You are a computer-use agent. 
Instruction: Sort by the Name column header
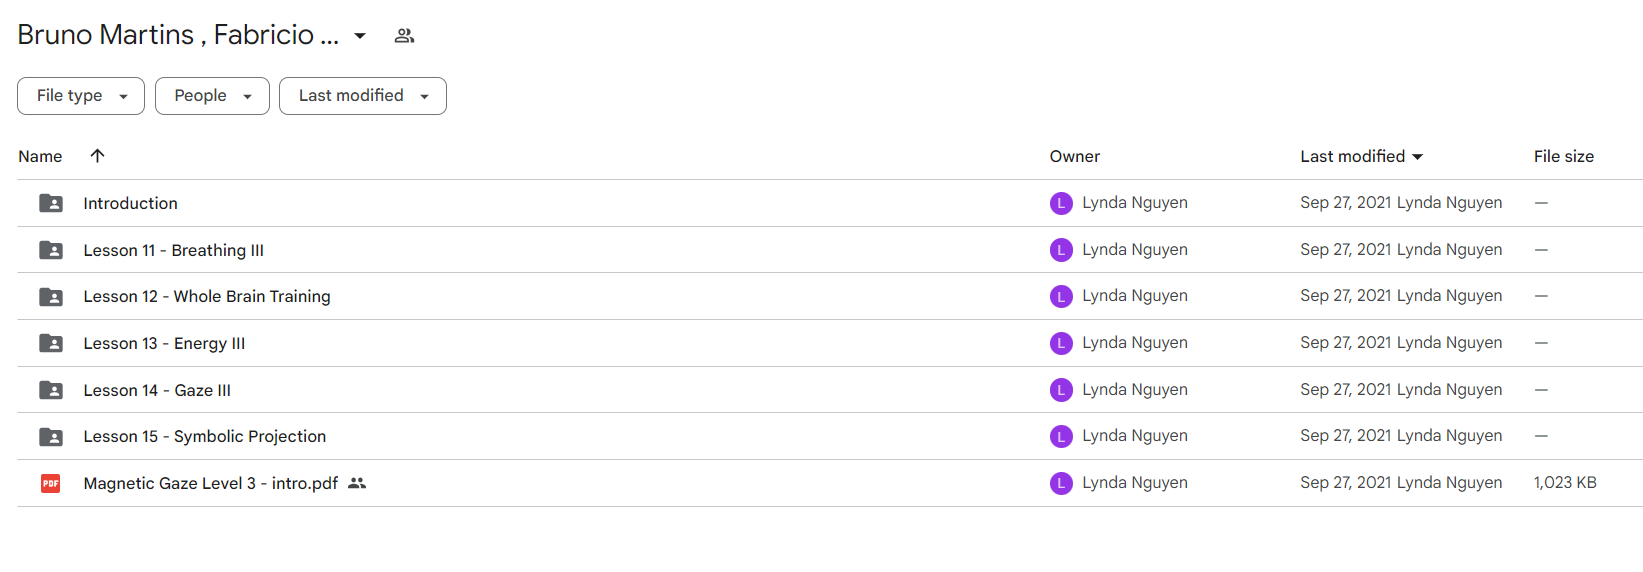[x=40, y=156]
